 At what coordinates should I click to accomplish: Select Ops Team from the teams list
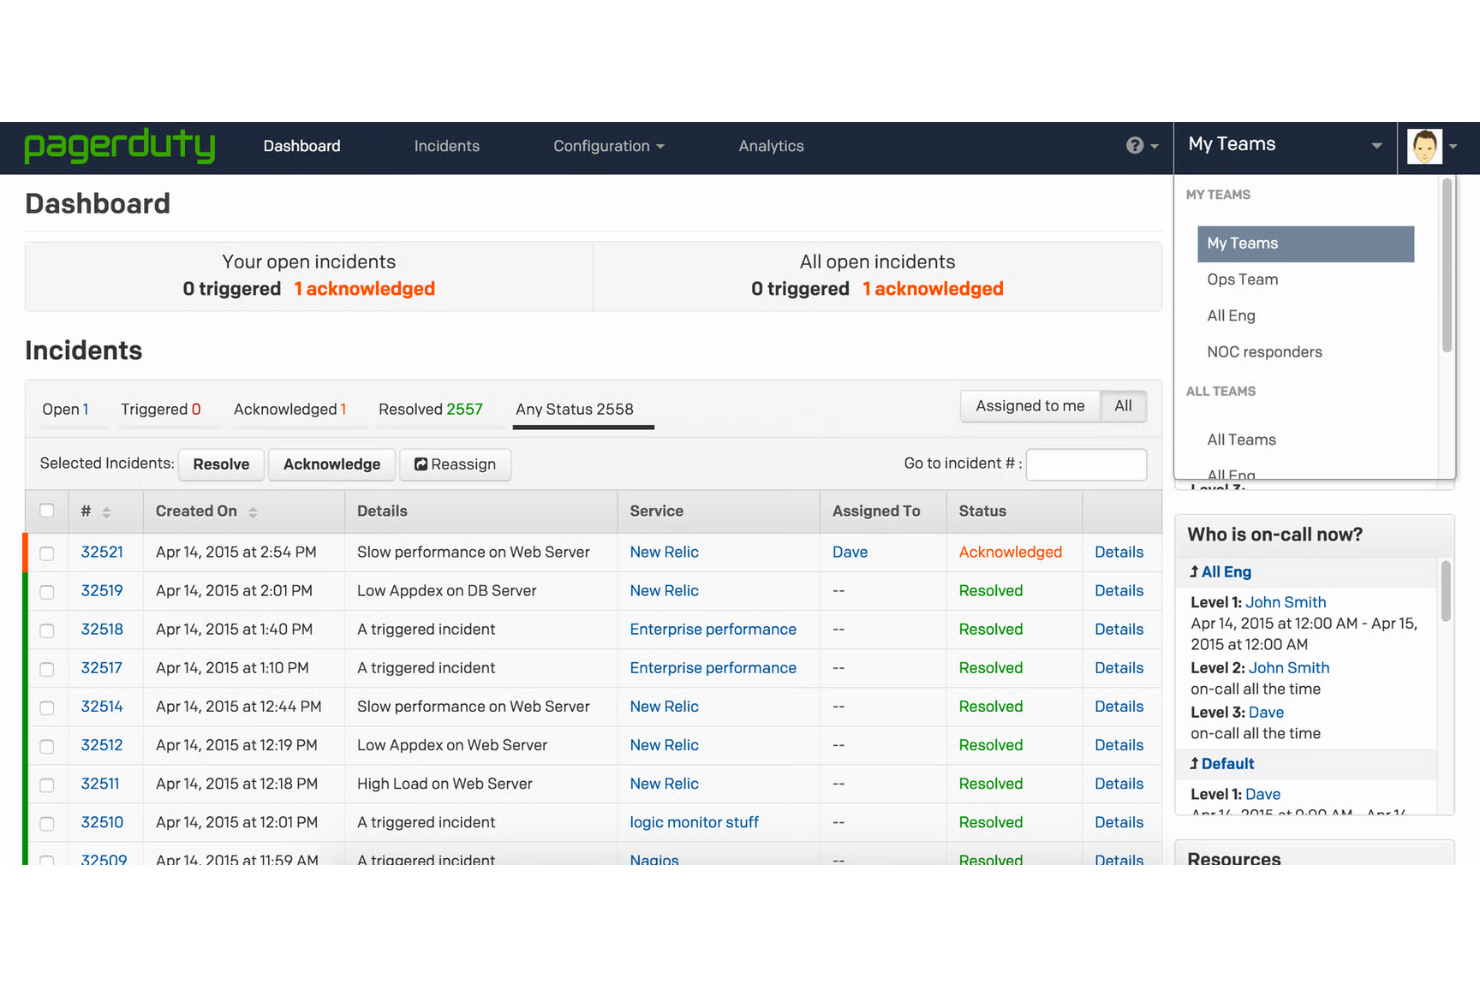coord(1242,279)
